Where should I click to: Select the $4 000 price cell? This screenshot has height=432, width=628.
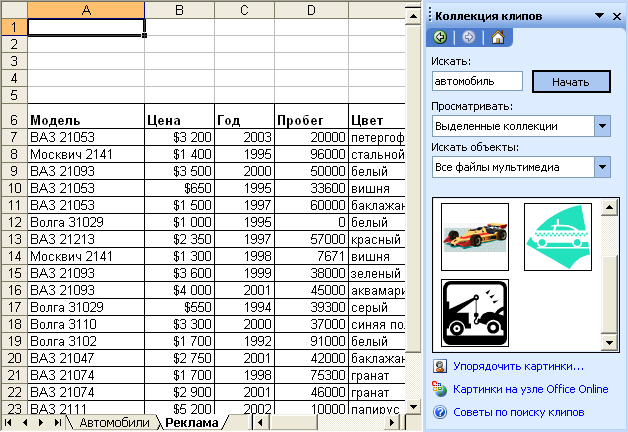[x=179, y=290]
